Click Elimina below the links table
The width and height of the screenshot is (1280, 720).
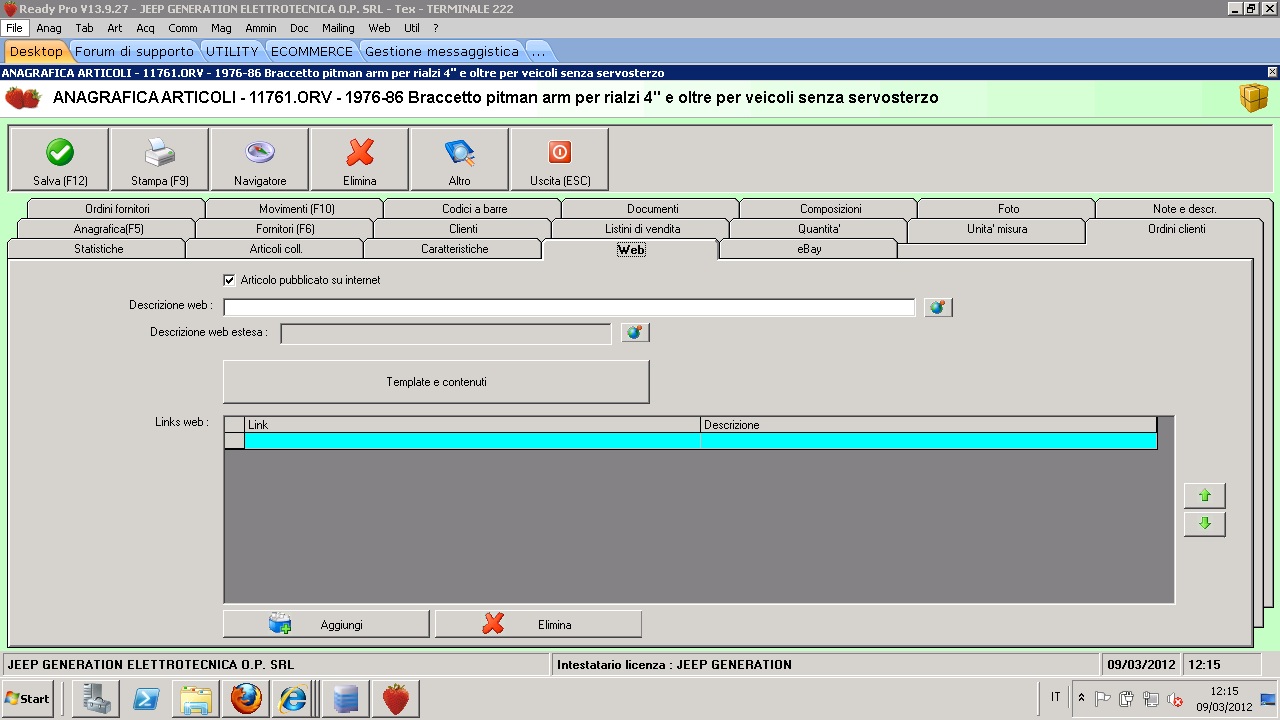coord(538,625)
